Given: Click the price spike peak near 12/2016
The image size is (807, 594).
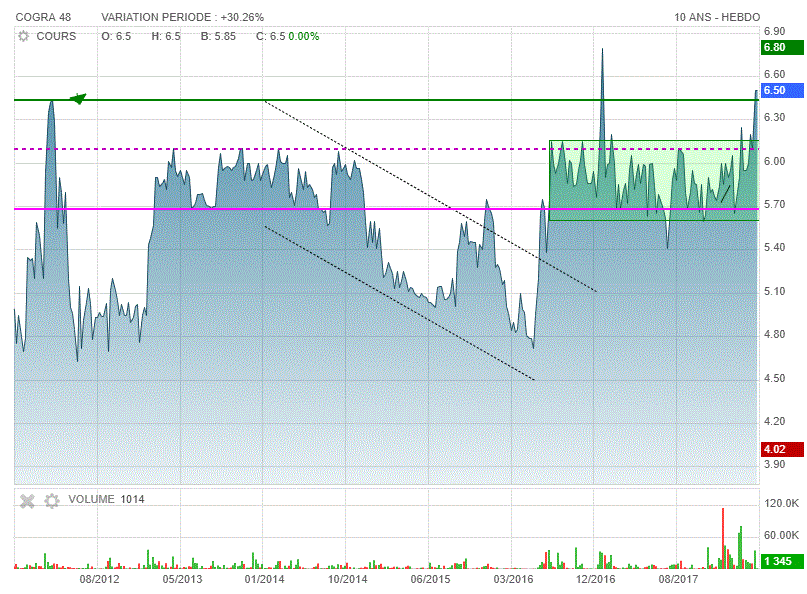Looking at the screenshot, I should [602, 49].
